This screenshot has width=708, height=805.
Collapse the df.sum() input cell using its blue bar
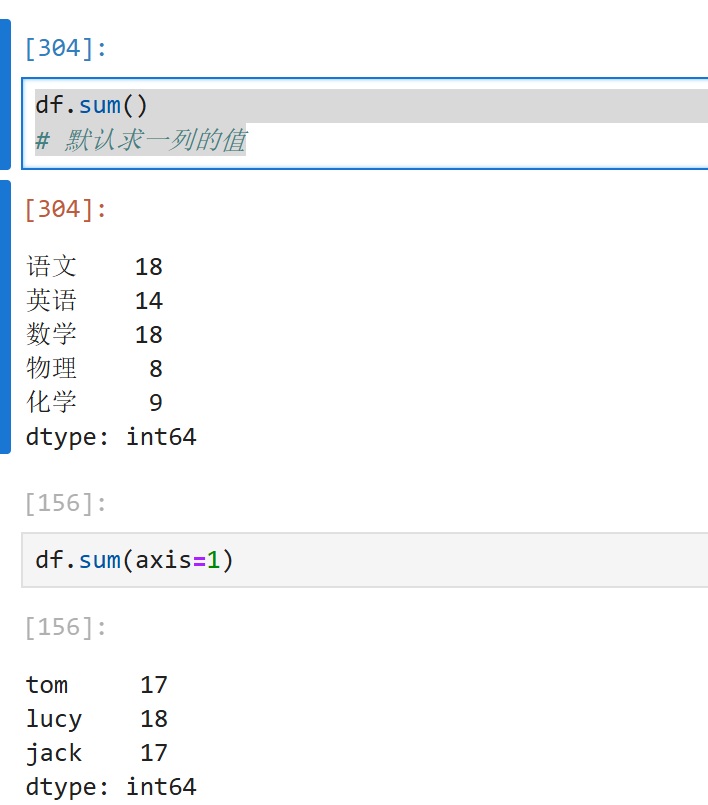[x=5, y=95]
